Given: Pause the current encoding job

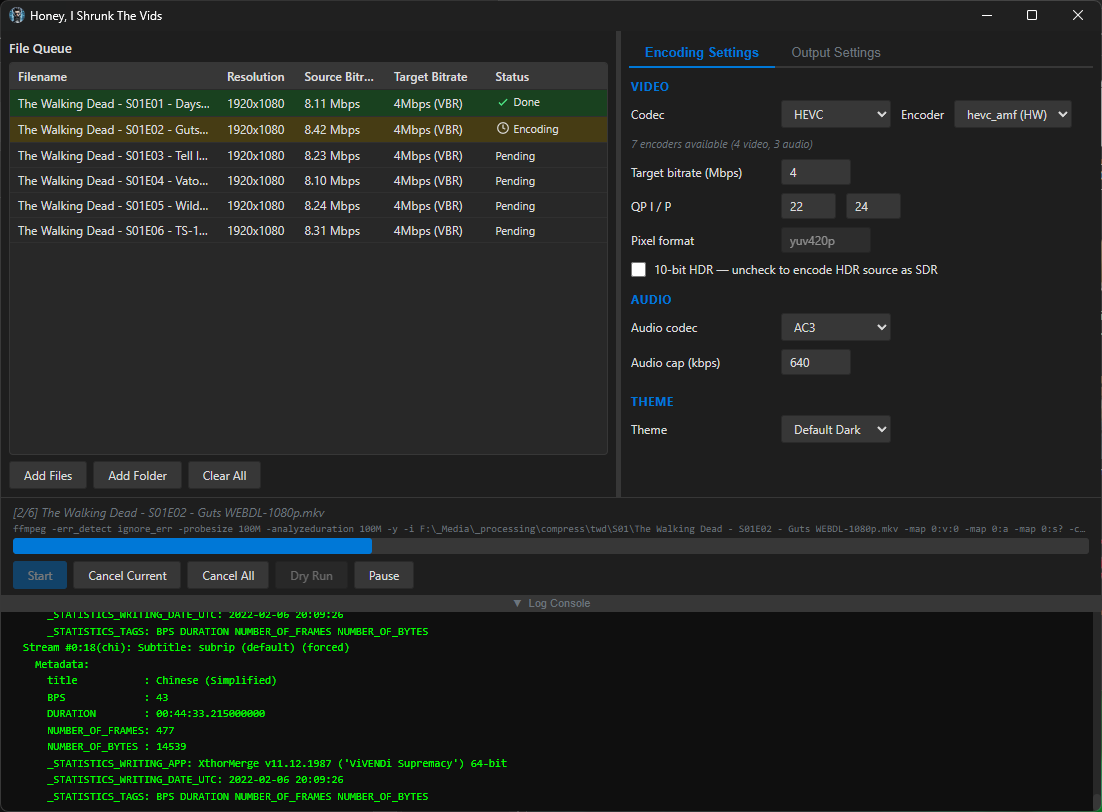Looking at the screenshot, I should coord(384,576).
